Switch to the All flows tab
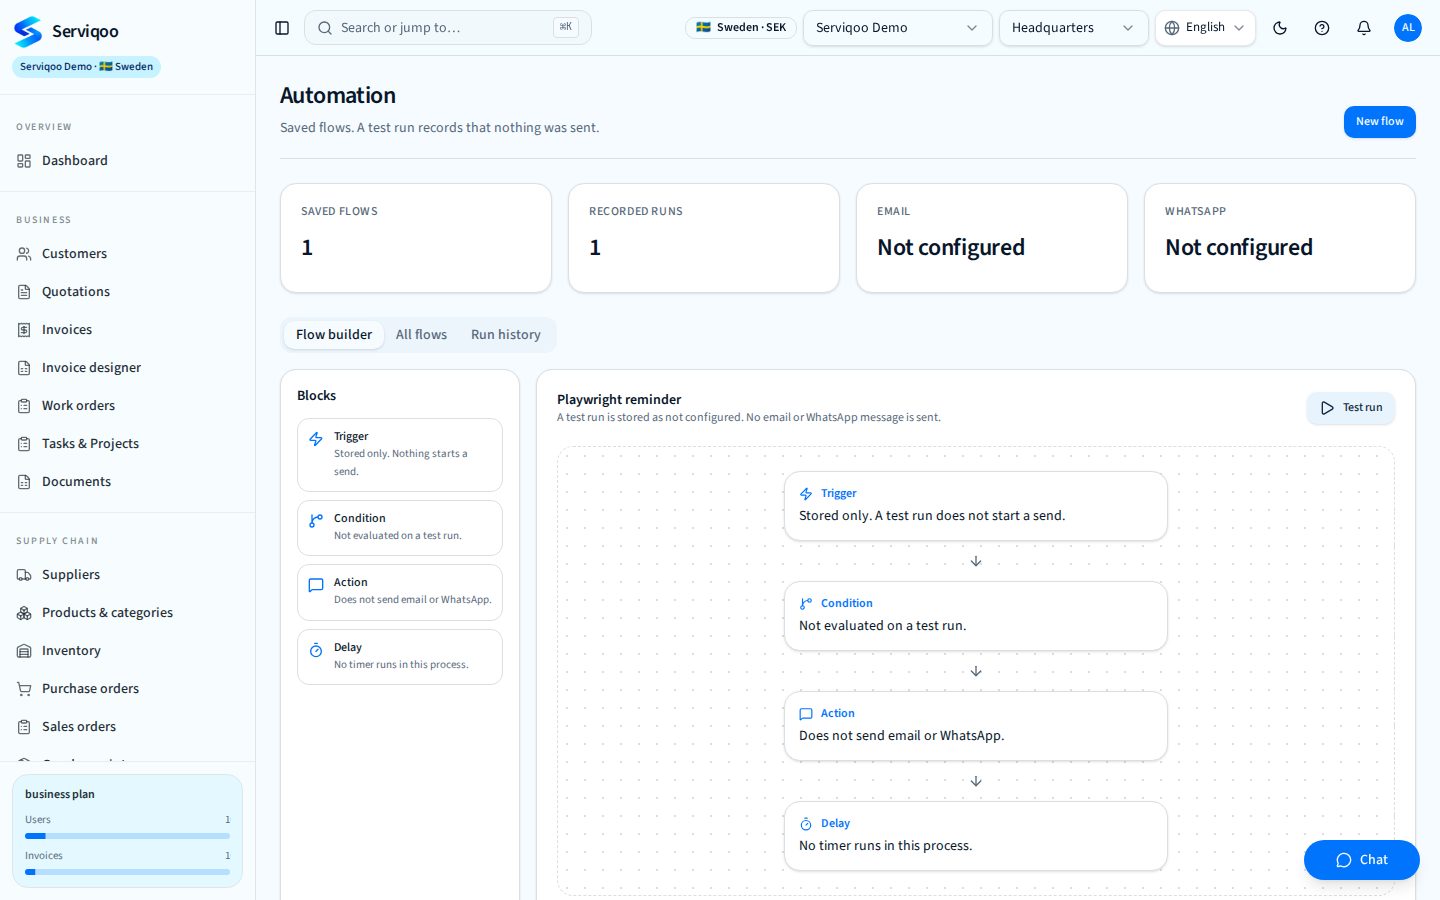 [421, 335]
